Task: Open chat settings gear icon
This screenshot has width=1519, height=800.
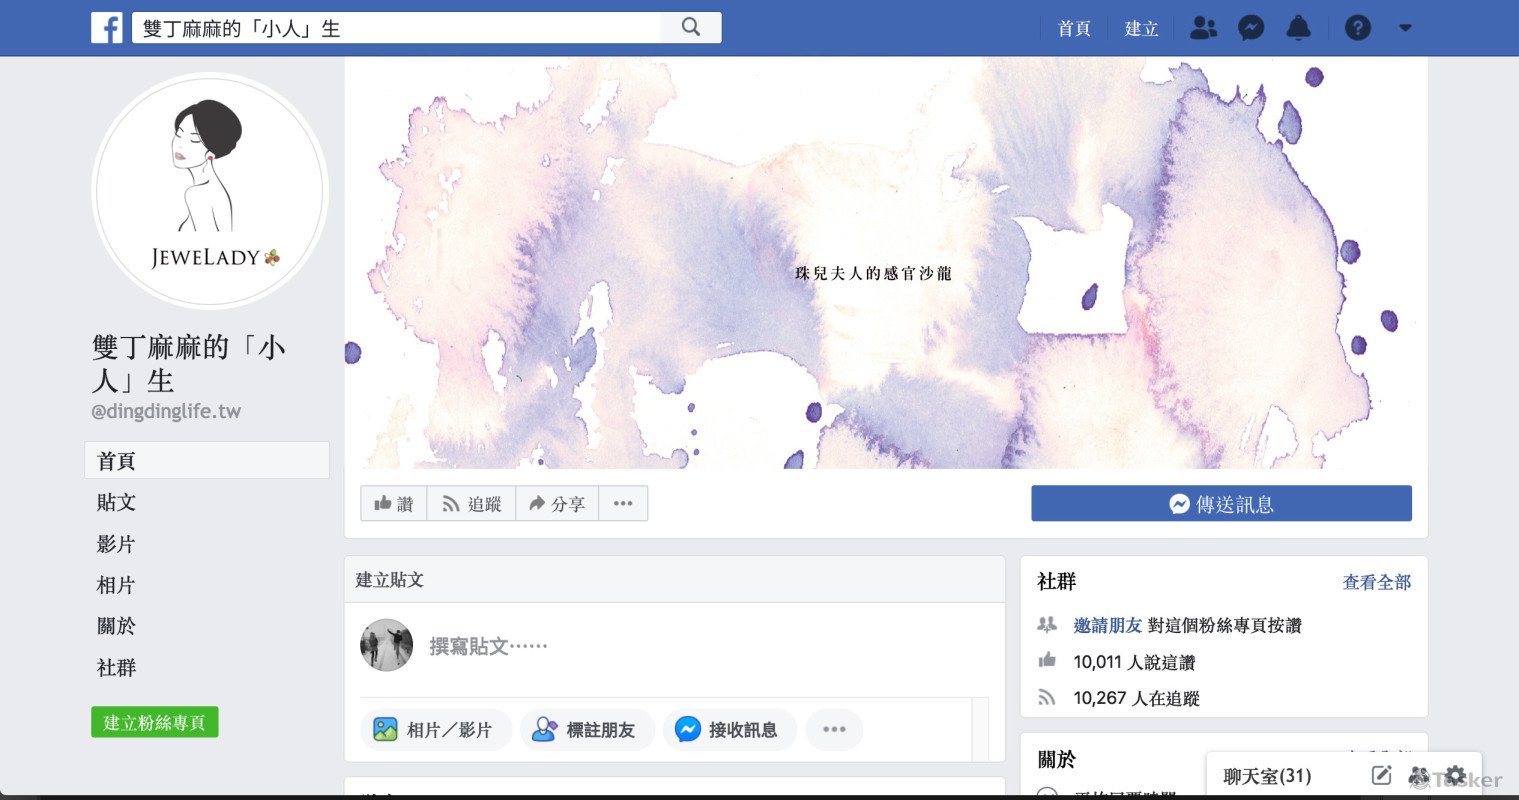Action: (1455, 775)
